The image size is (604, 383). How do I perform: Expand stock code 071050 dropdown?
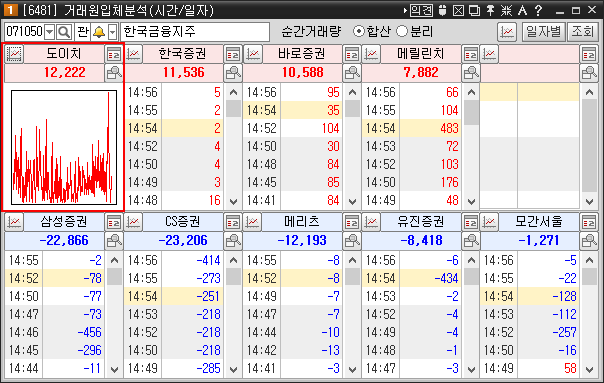pyautogui.click(x=50, y=32)
